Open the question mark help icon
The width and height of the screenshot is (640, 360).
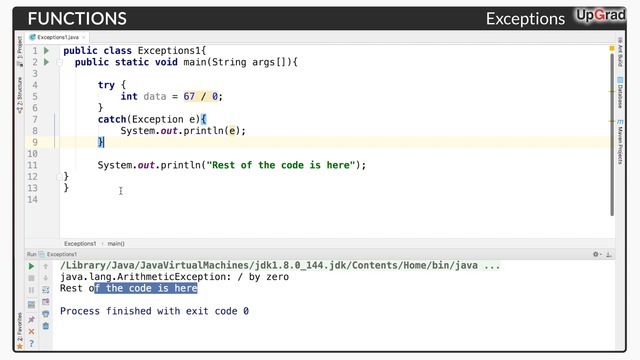pyautogui.click(x=31, y=343)
